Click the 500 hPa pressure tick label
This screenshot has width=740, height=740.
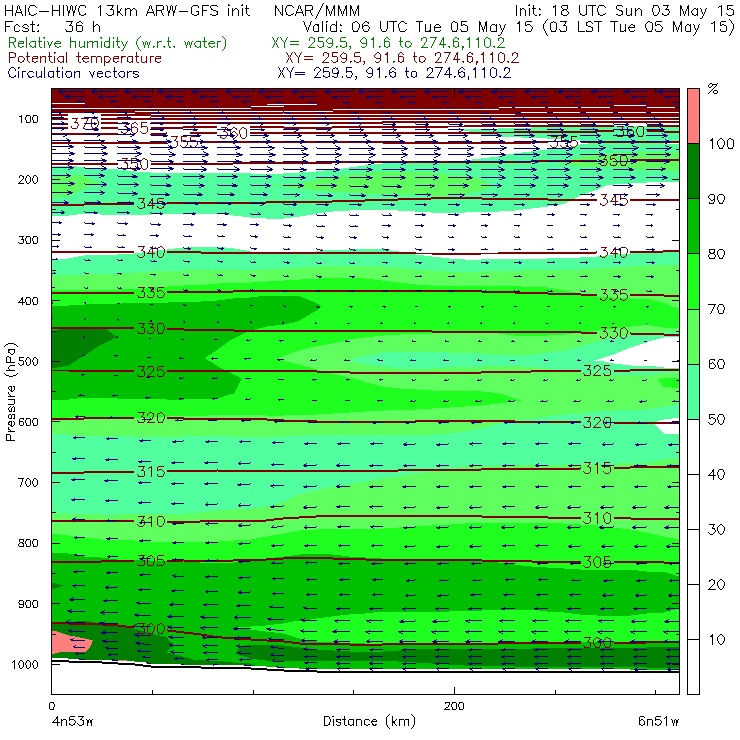click(x=28, y=361)
